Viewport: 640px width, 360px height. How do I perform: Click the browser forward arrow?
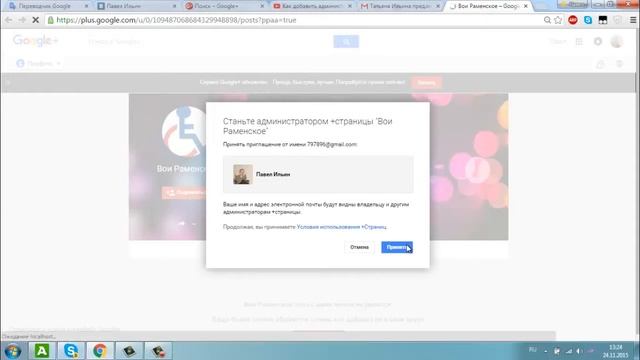[22, 20]
